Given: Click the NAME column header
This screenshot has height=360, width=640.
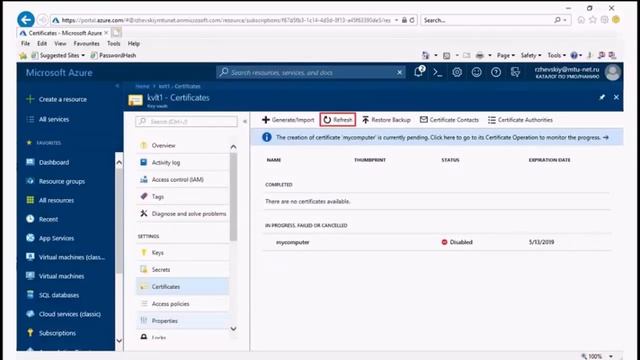Looking at the screenshot, I should (273, 160).
